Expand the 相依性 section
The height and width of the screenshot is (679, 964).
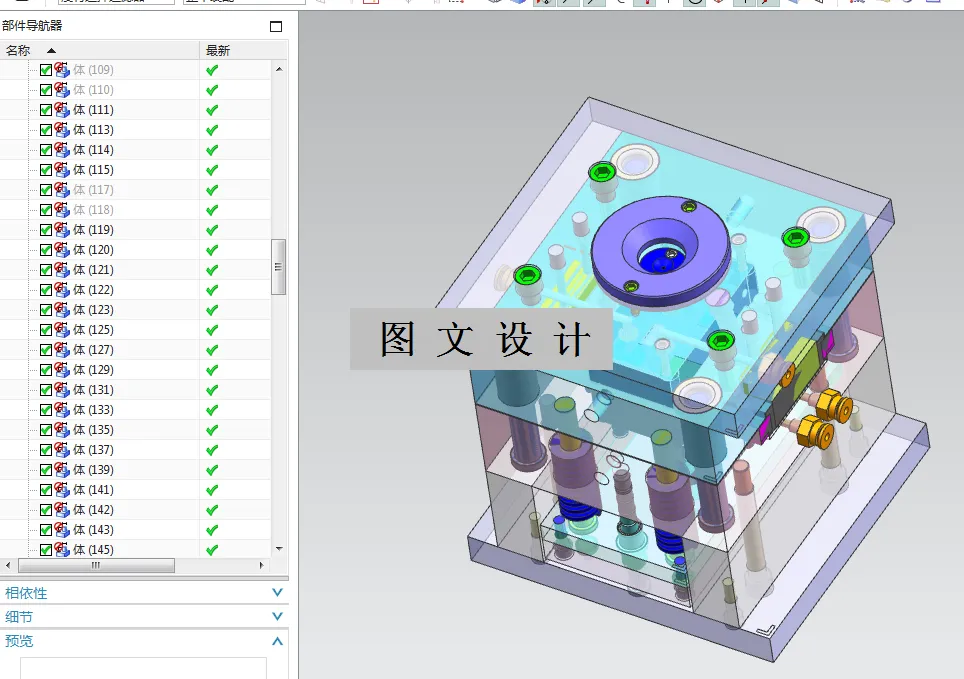(x=276, y=592)
